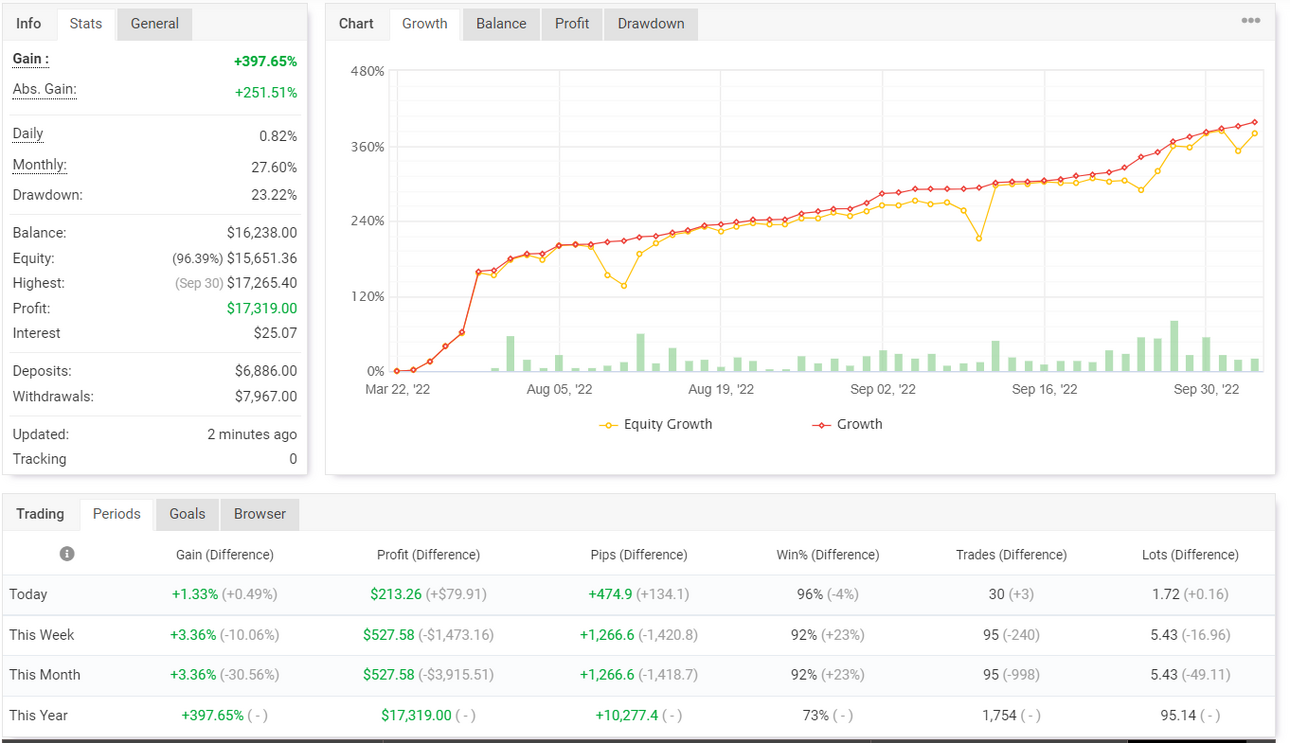Toggle the Equity Growth legend marker
Viewport: 1290px width, 743px height.
608,425
